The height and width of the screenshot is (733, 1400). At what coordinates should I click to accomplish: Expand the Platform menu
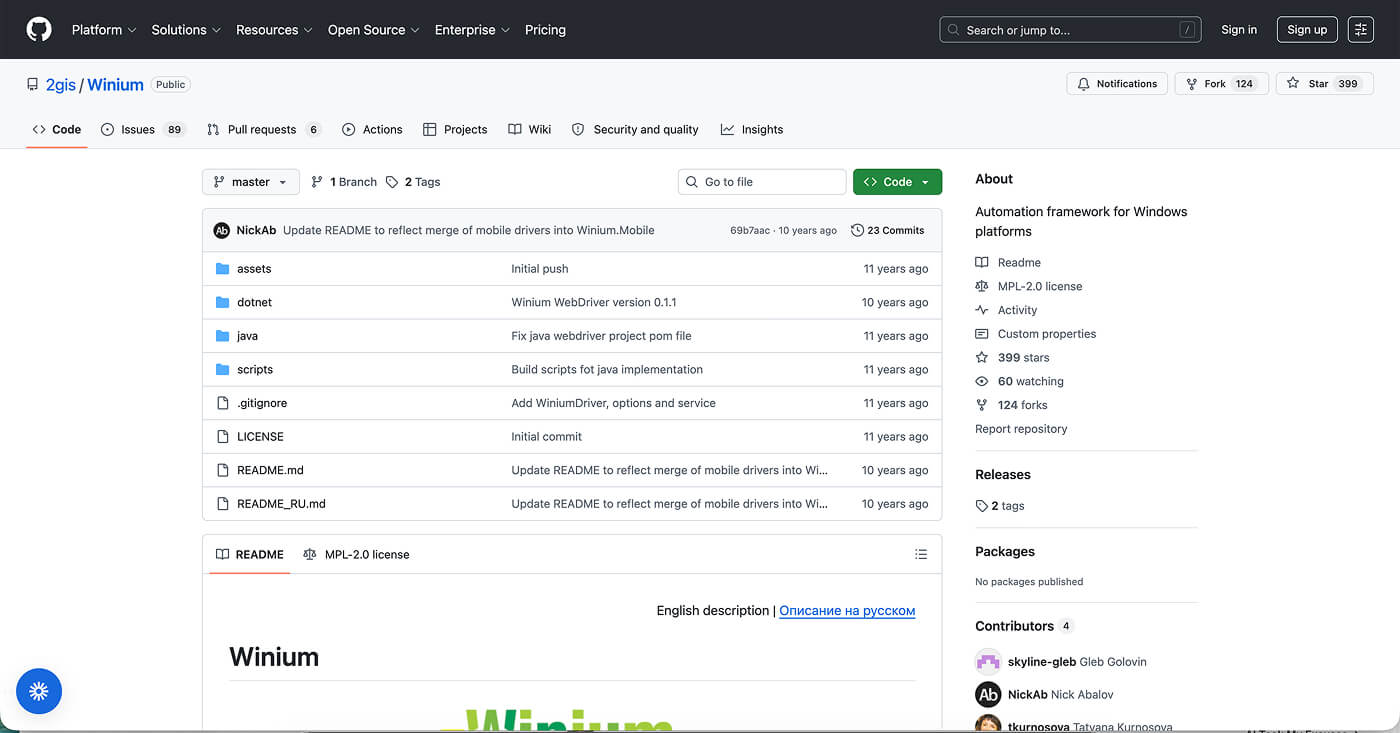click(103, 30)
